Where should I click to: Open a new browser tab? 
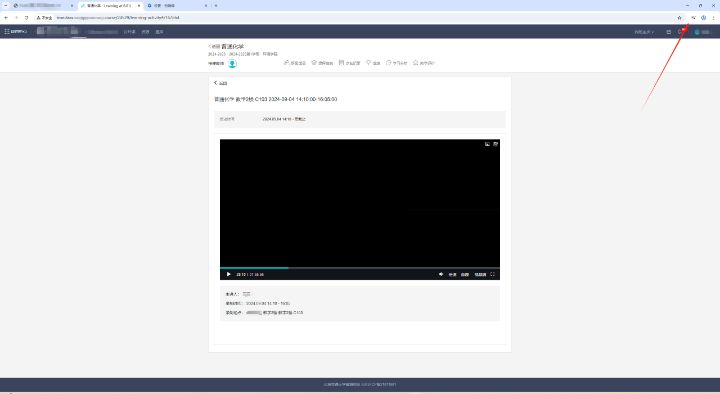[x=216, y=6]
